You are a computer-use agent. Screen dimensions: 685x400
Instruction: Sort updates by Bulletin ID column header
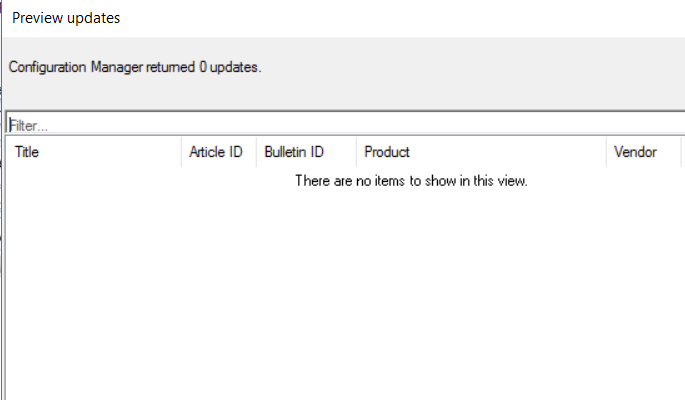pos(306,152)
